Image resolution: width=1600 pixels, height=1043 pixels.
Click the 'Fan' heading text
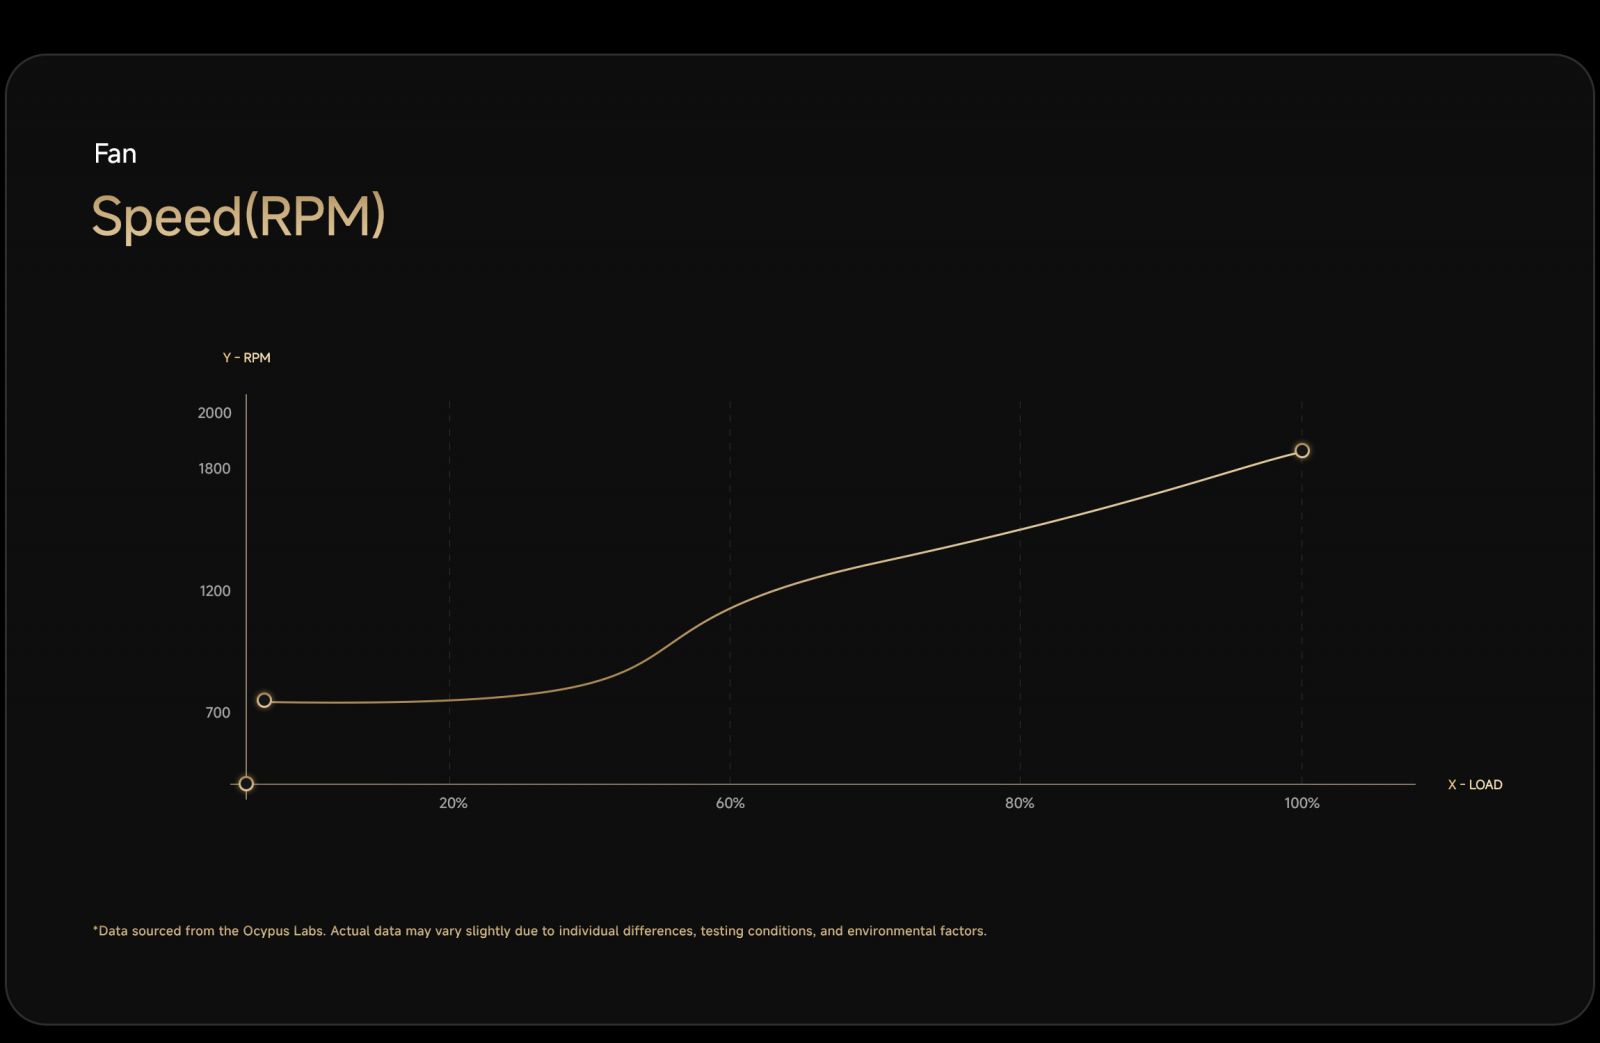click(115, 153)
